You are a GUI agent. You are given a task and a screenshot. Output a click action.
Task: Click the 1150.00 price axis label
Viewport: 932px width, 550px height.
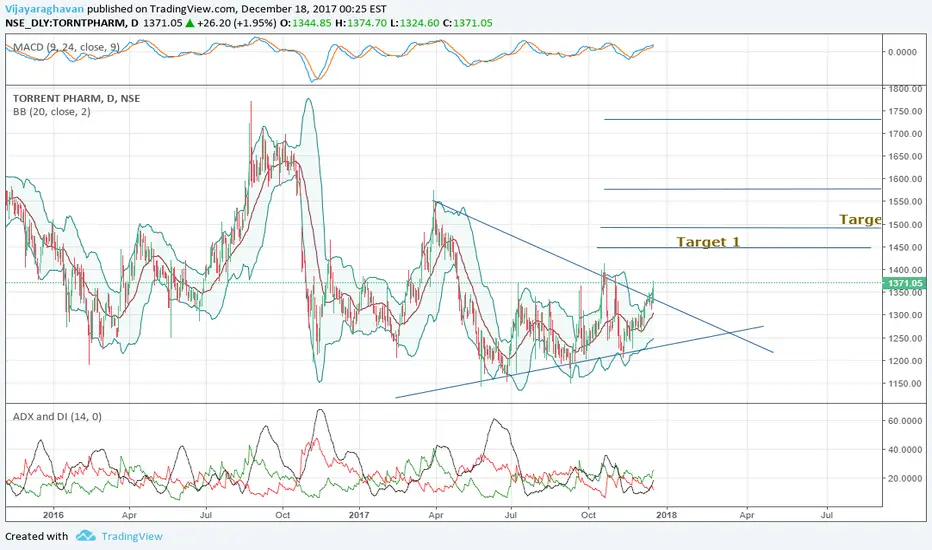point(905,384)
